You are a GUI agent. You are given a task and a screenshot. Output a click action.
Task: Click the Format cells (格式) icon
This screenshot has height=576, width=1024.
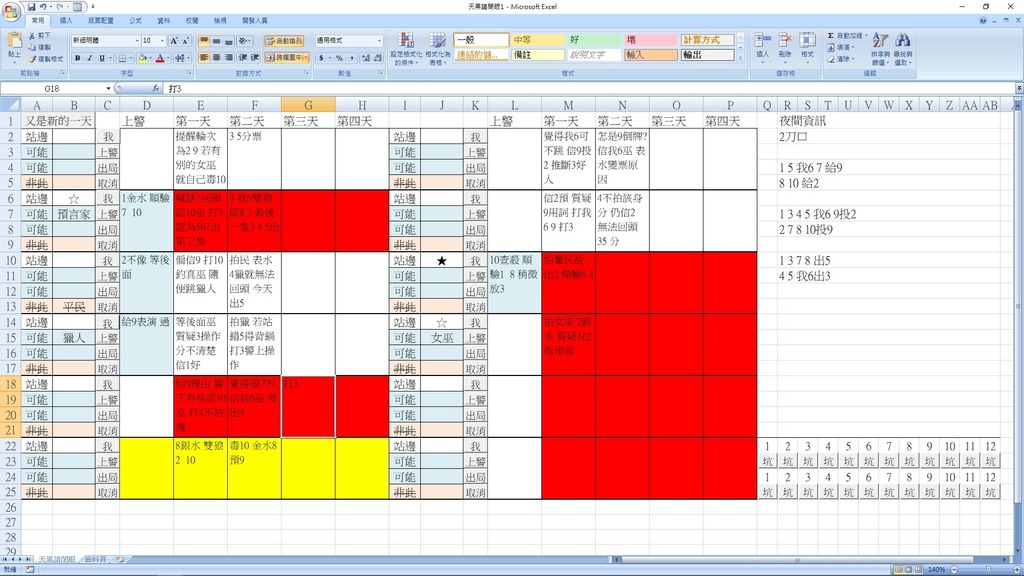click(807, 40)
